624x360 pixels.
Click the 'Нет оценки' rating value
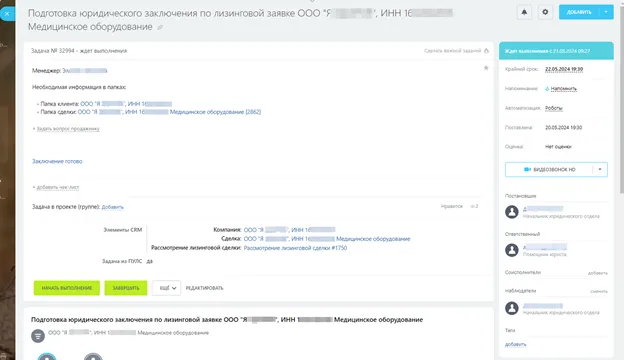coord(558,147)
